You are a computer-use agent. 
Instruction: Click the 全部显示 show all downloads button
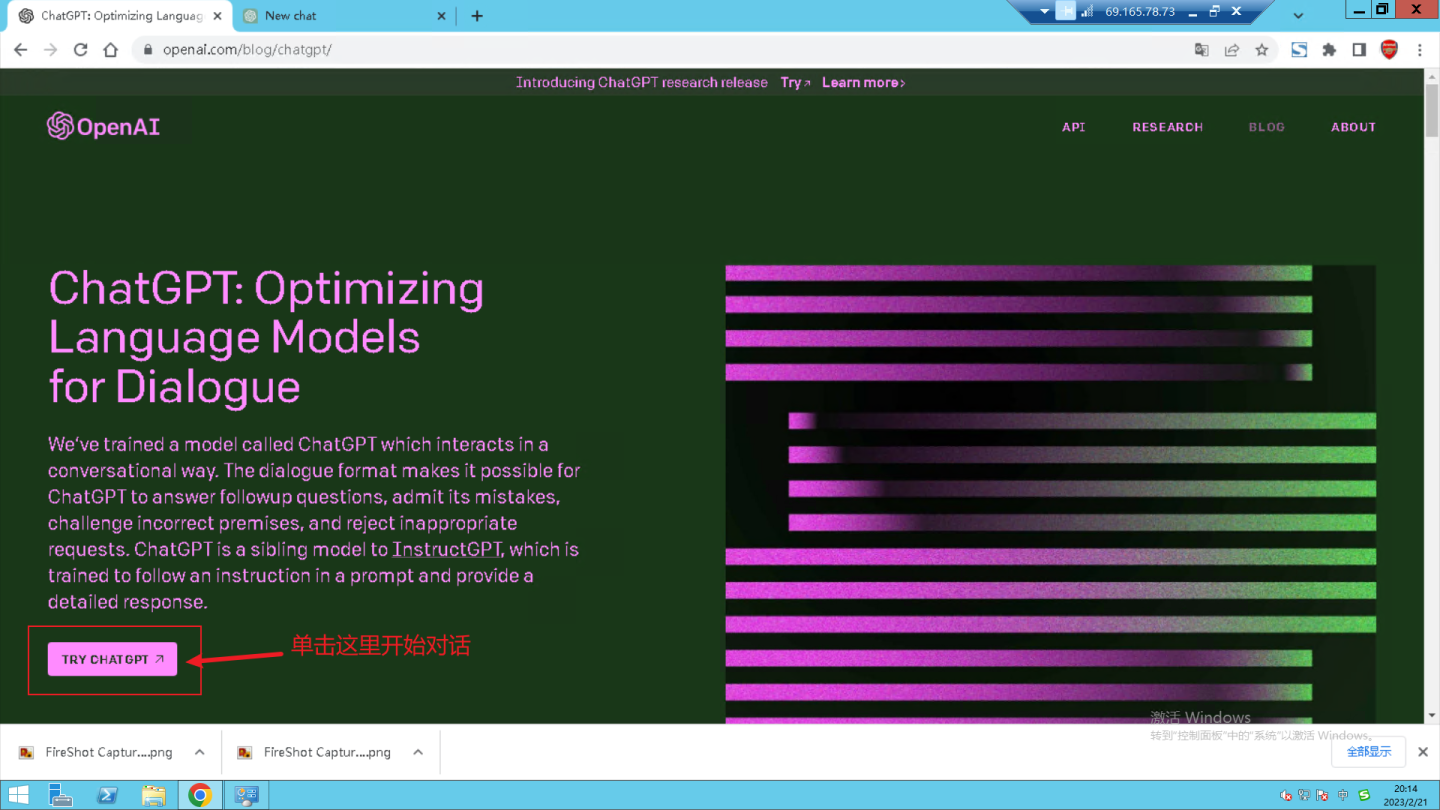(x=1369, y=752)
